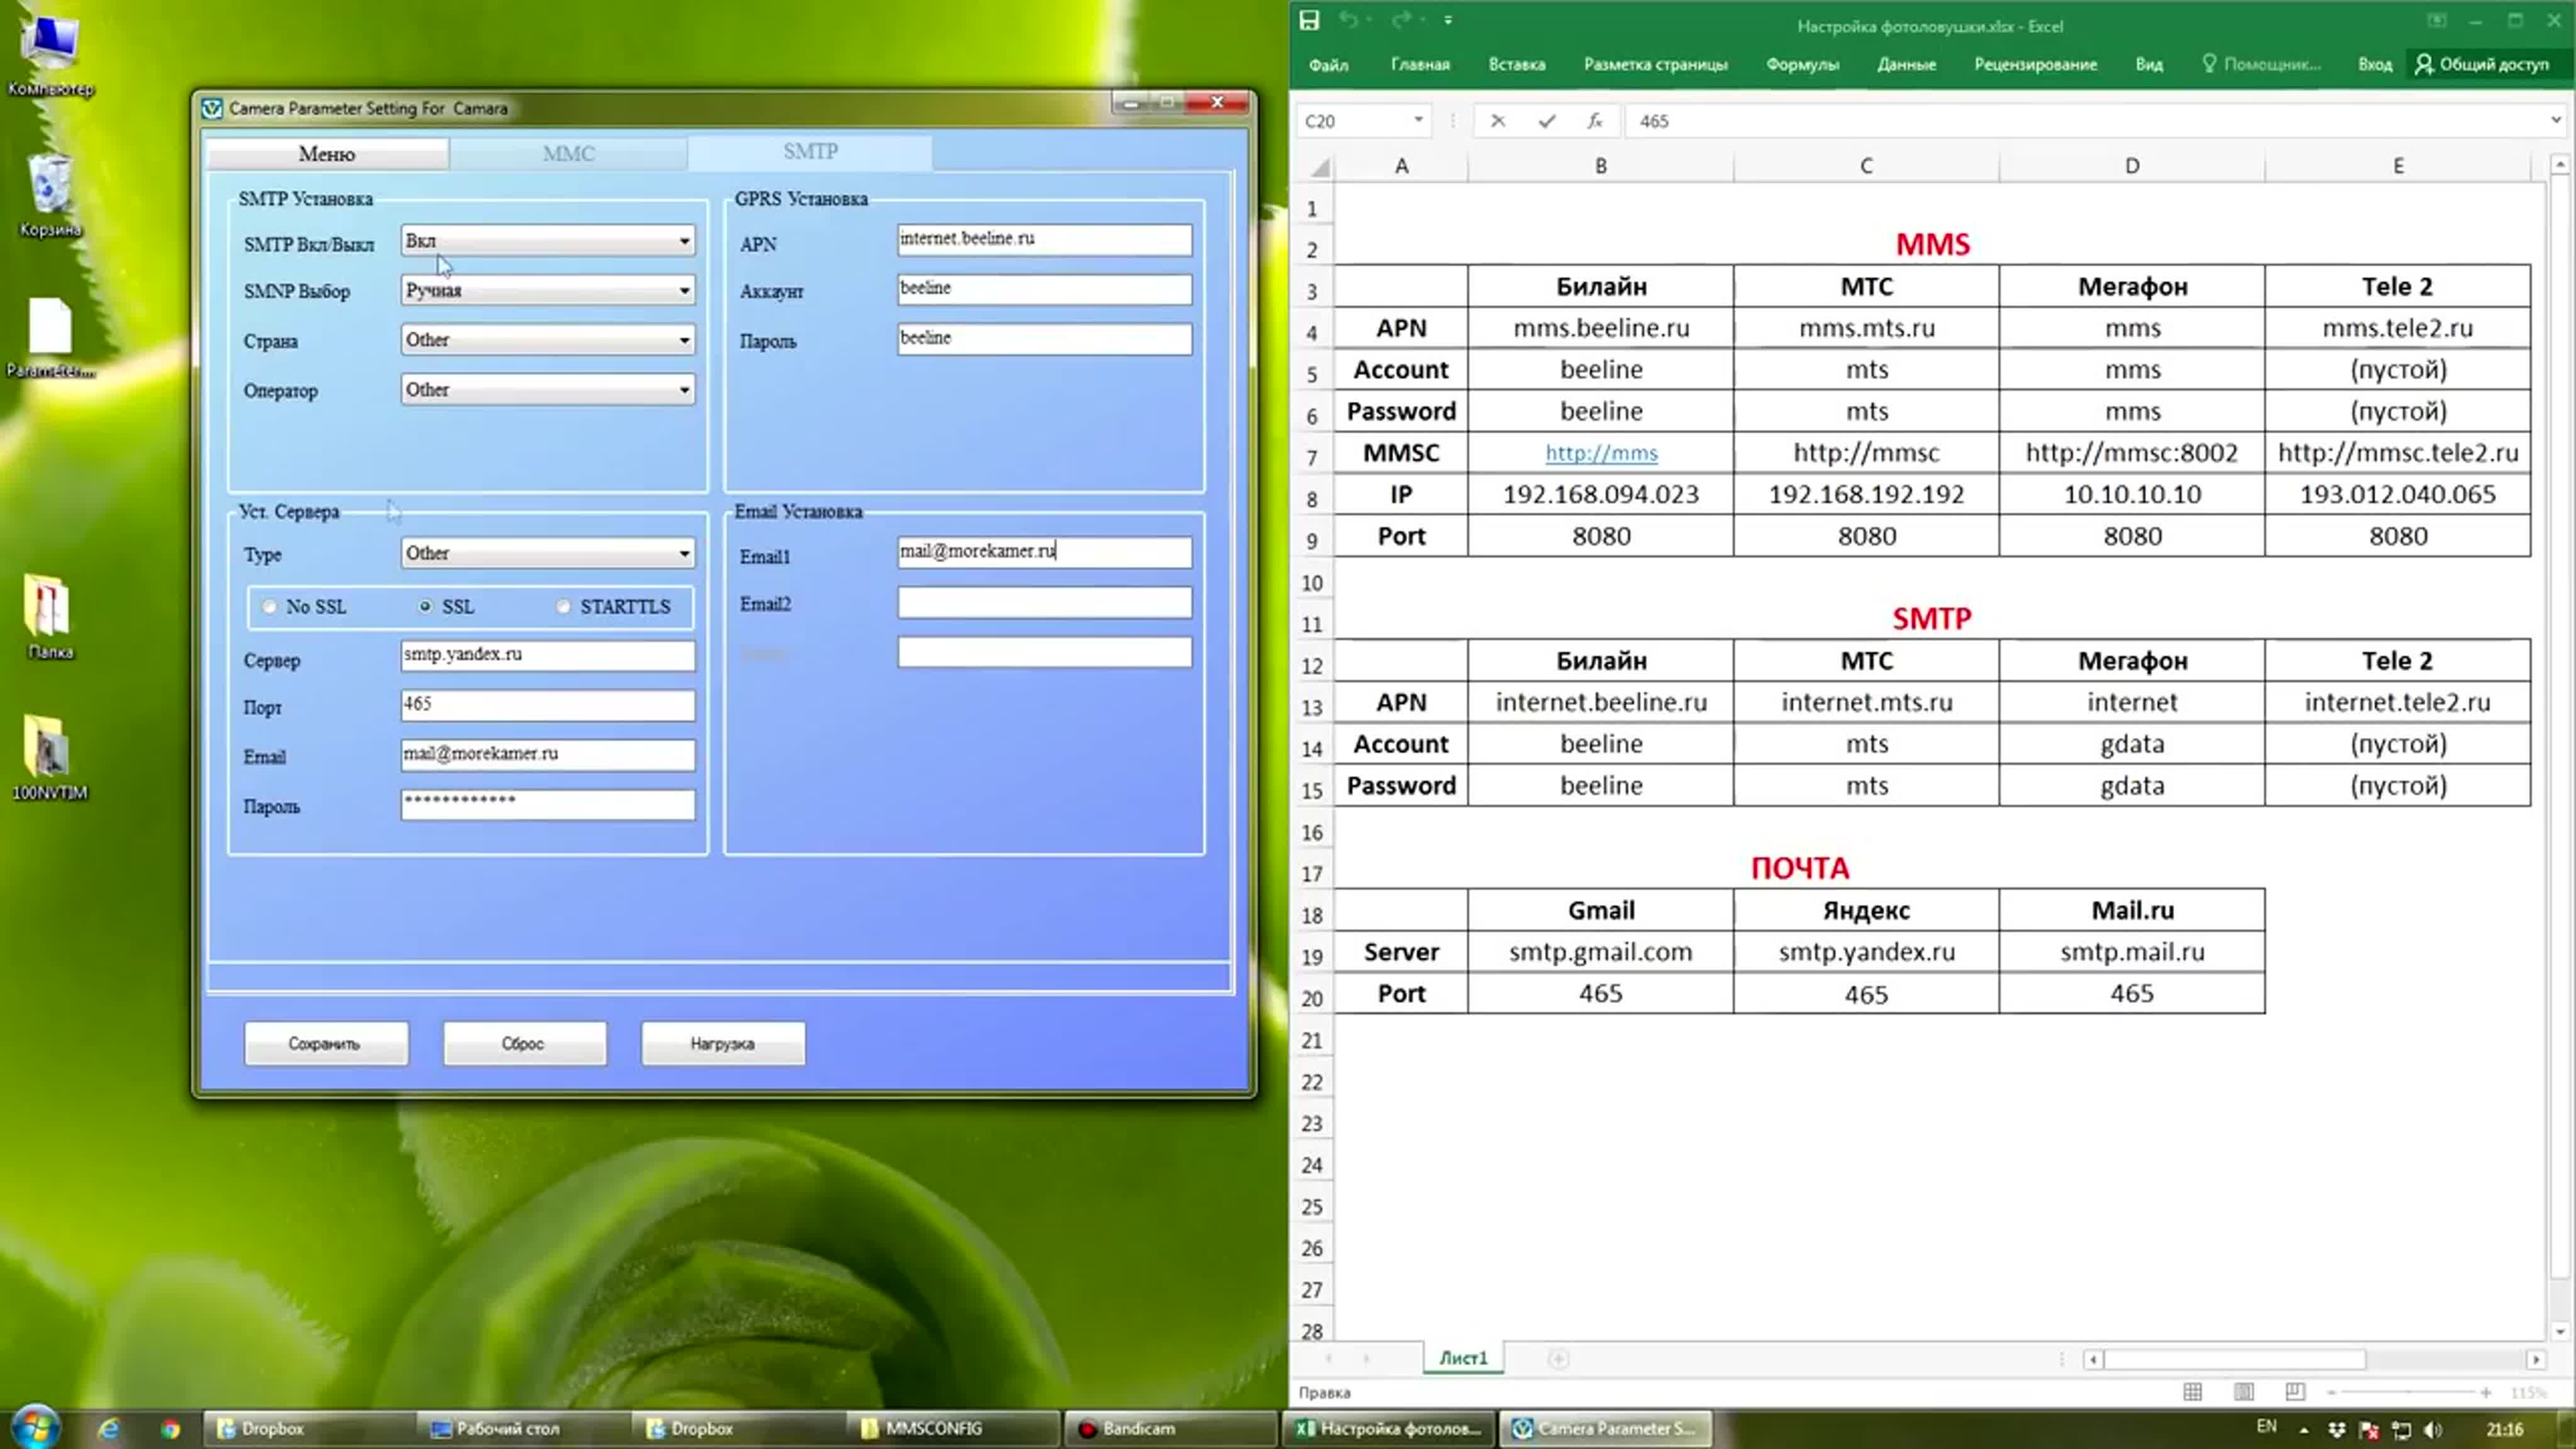Click the add new sheet plus icon
Viewport: 2576px width, 1449px height.
click(1558, 1358)
